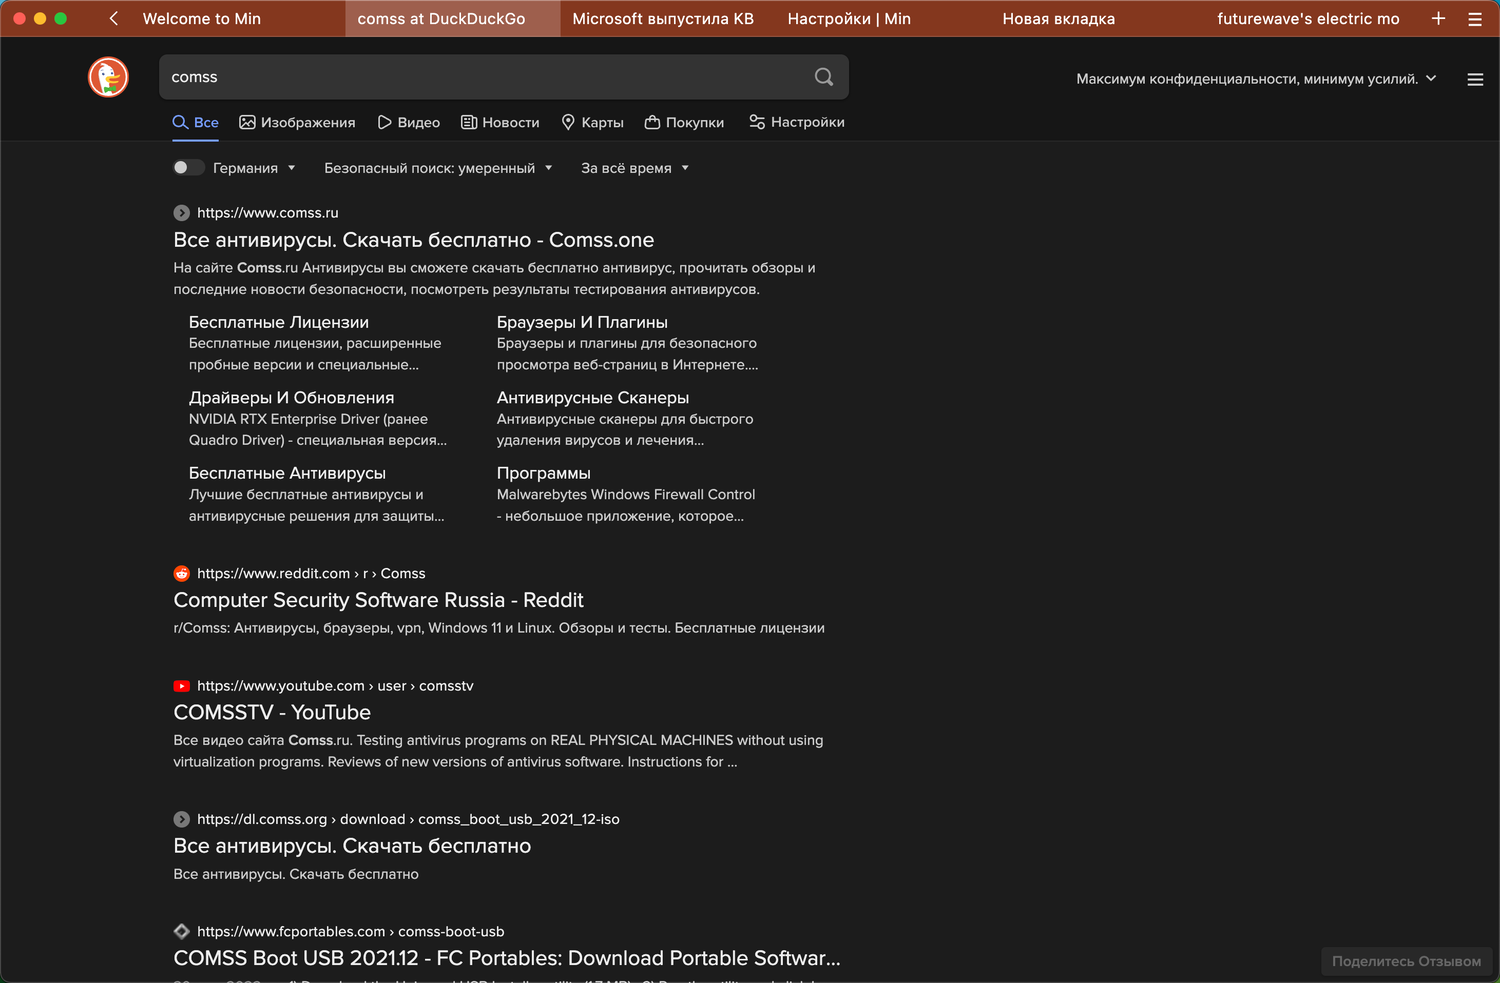Click youtube.com › user › comsstv URL
The width and height of the screenshot is (1500, 983).
(x=335, y=686)
